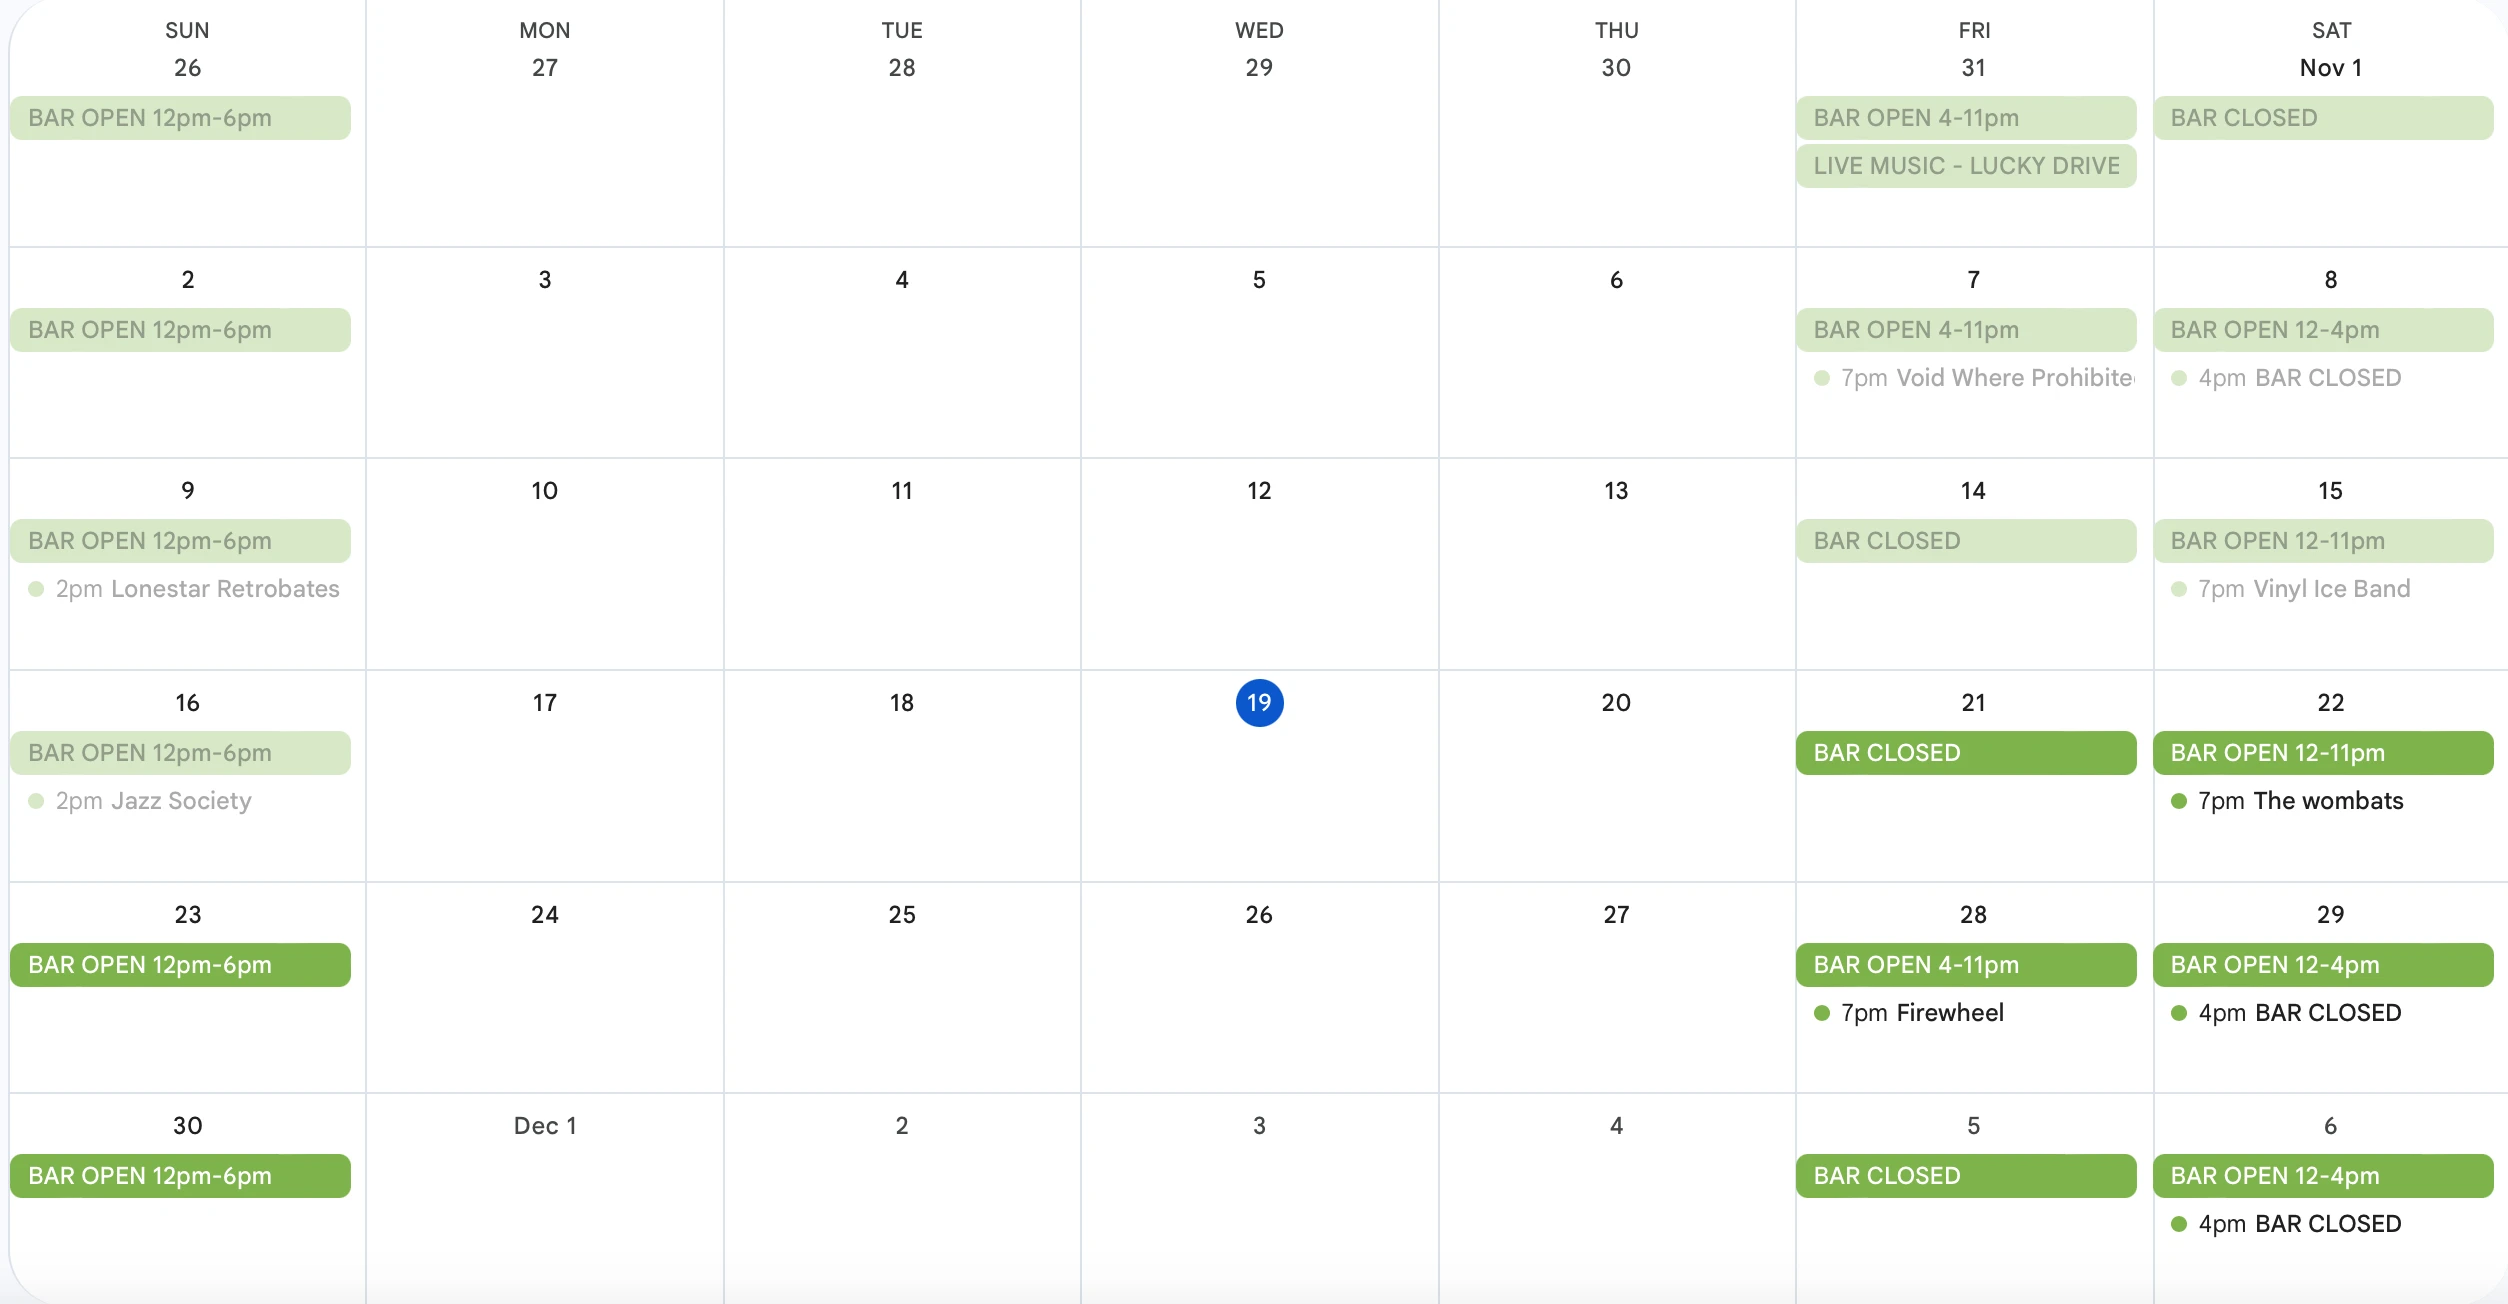Select the Dec 1 date label
Viewport: 2508px width, 1304px height.
click(545, 1126)
